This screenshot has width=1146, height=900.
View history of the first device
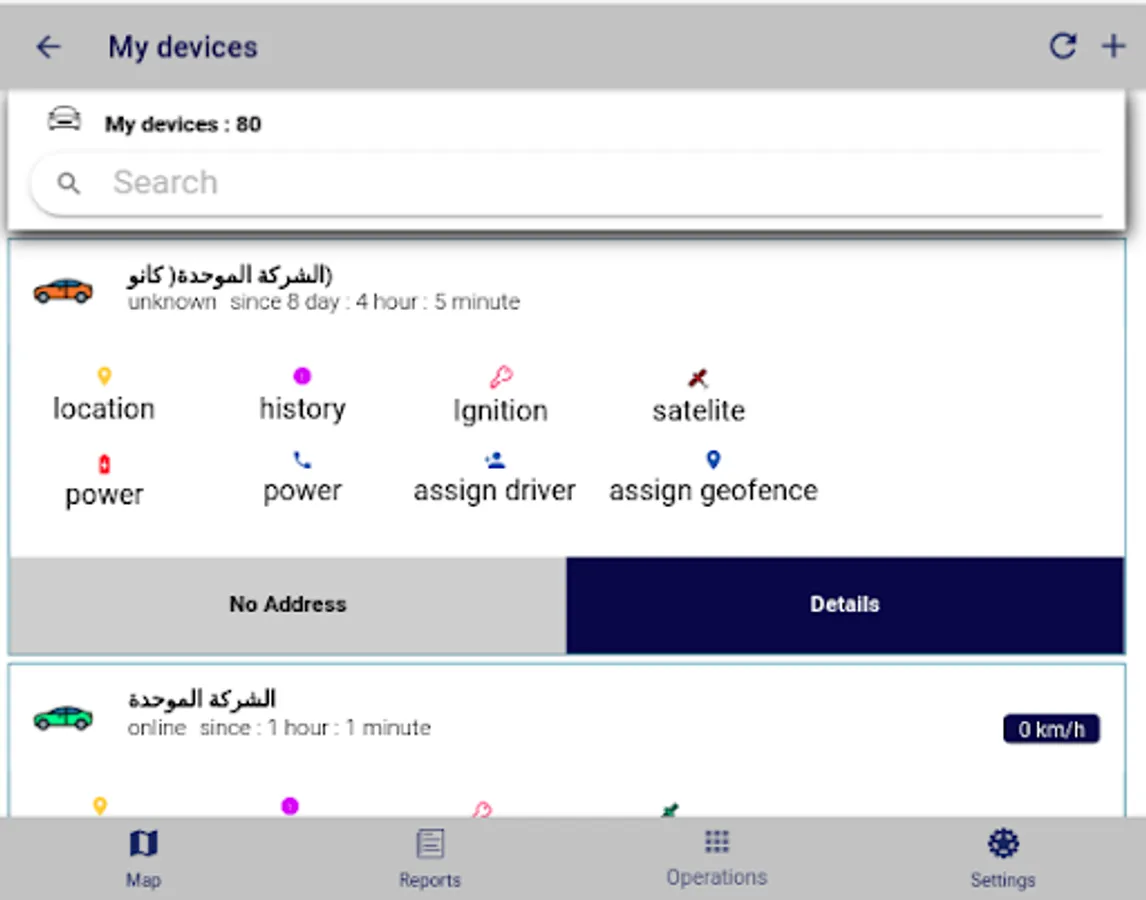(302, 396)
